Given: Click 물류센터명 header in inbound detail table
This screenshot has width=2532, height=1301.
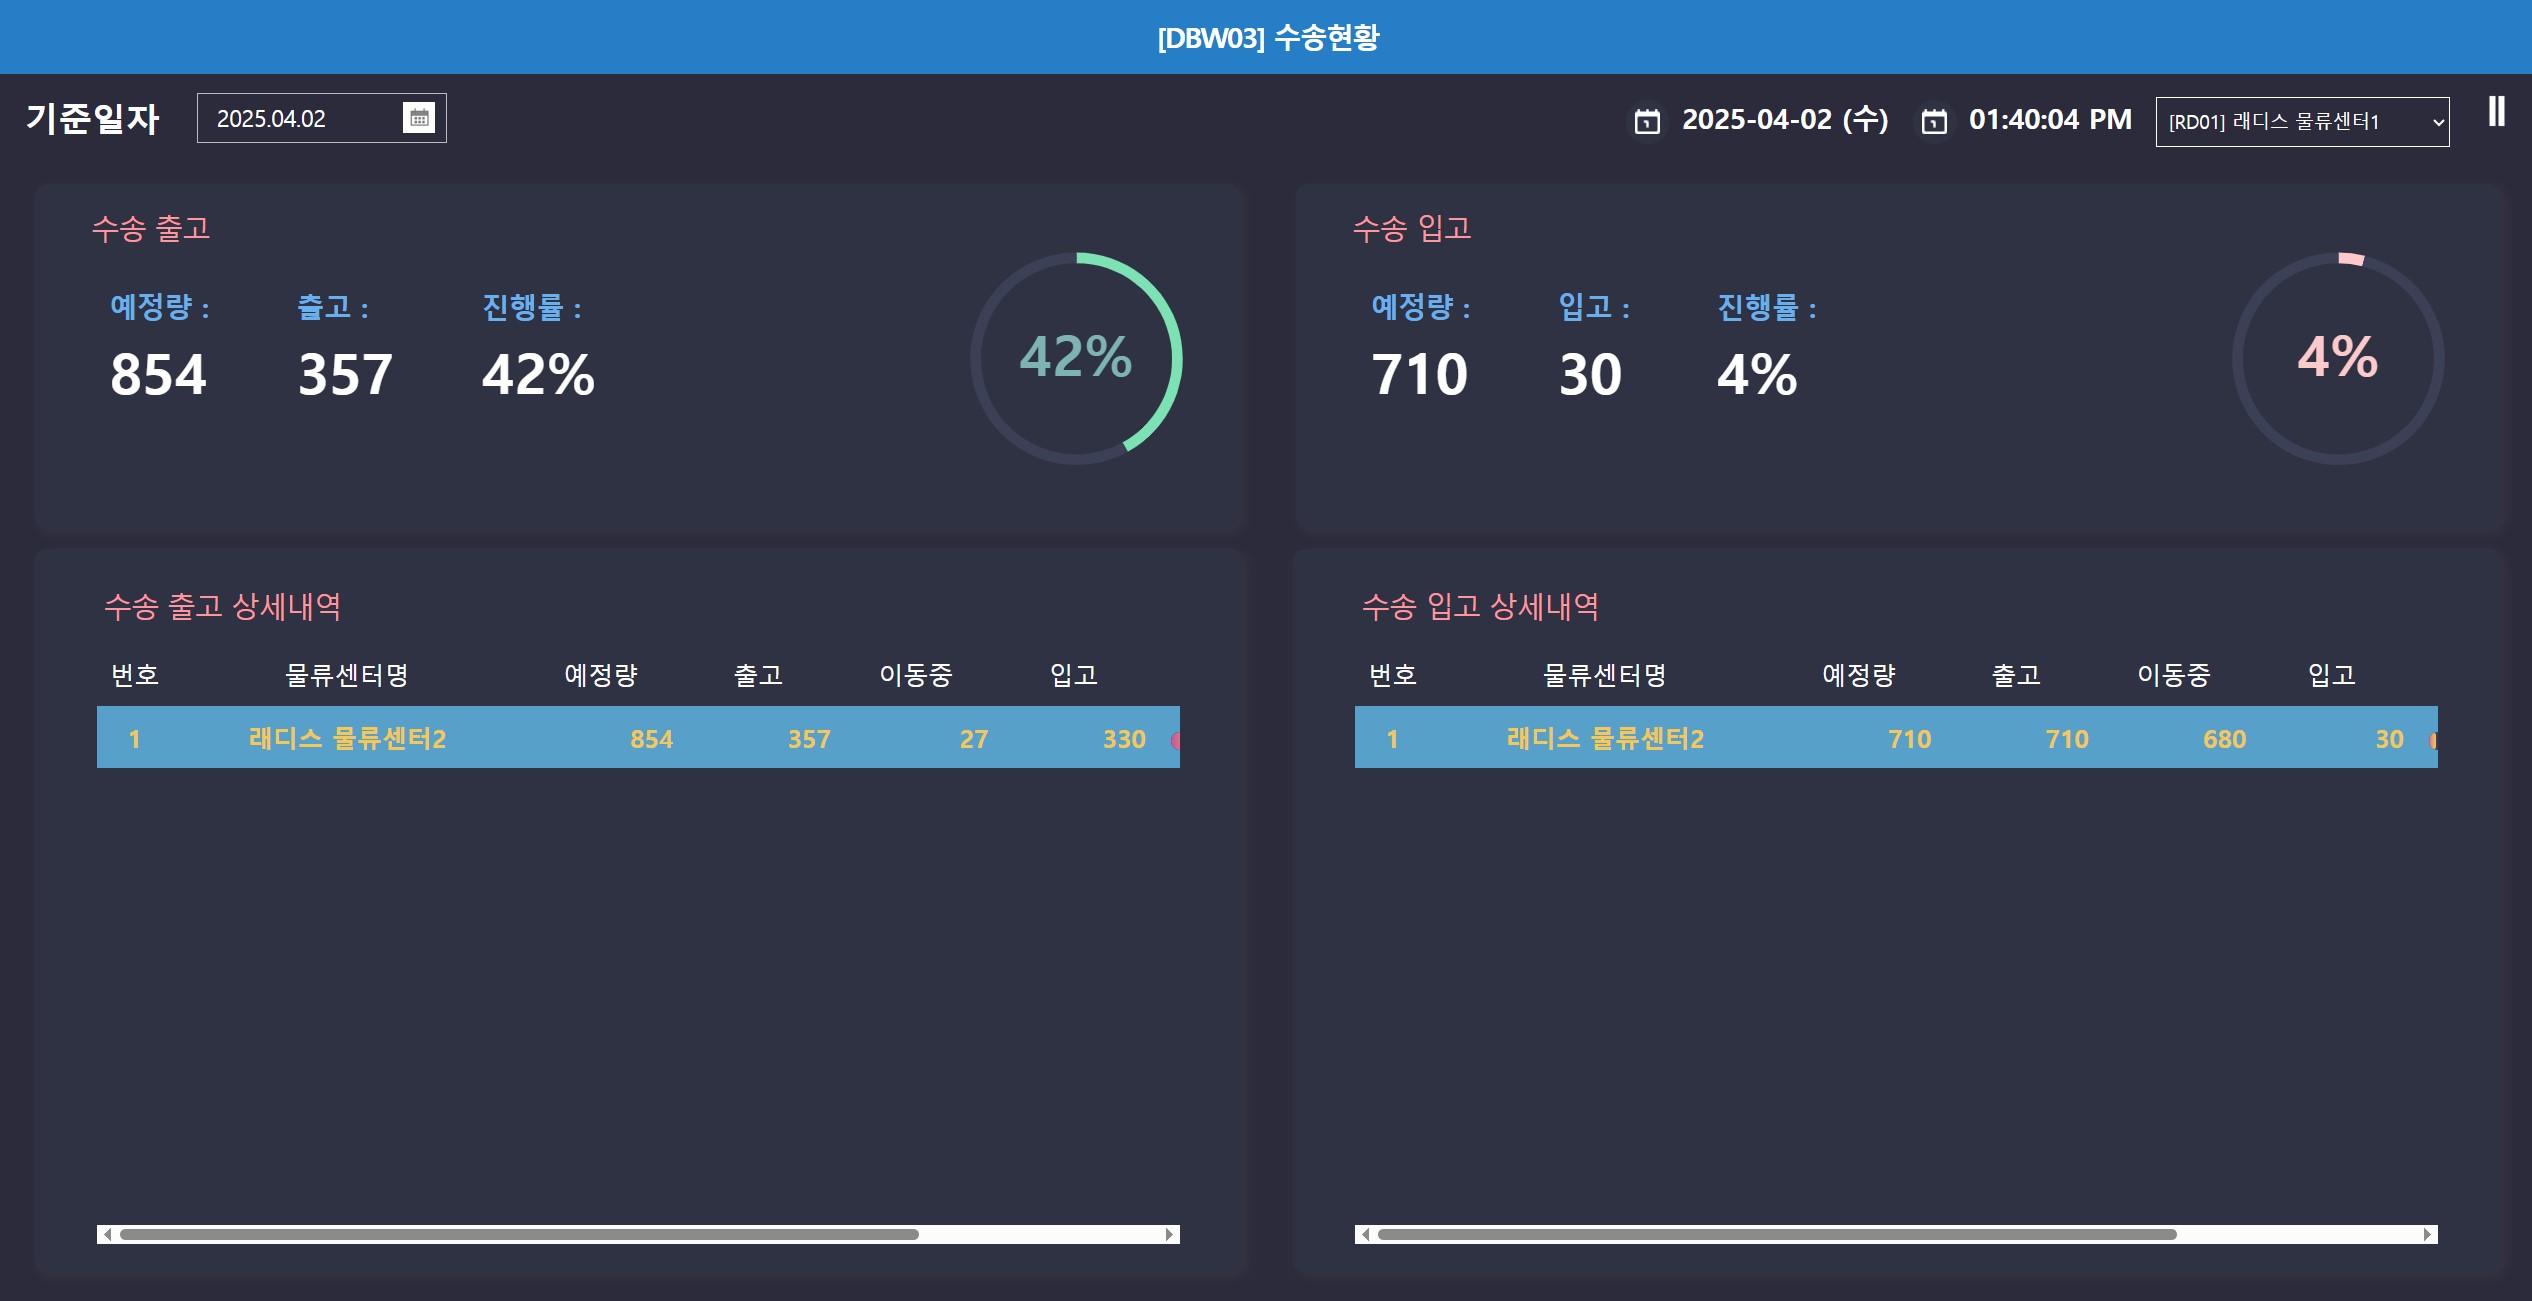Looking at the screenshot, I should (x=1605, y=675).
